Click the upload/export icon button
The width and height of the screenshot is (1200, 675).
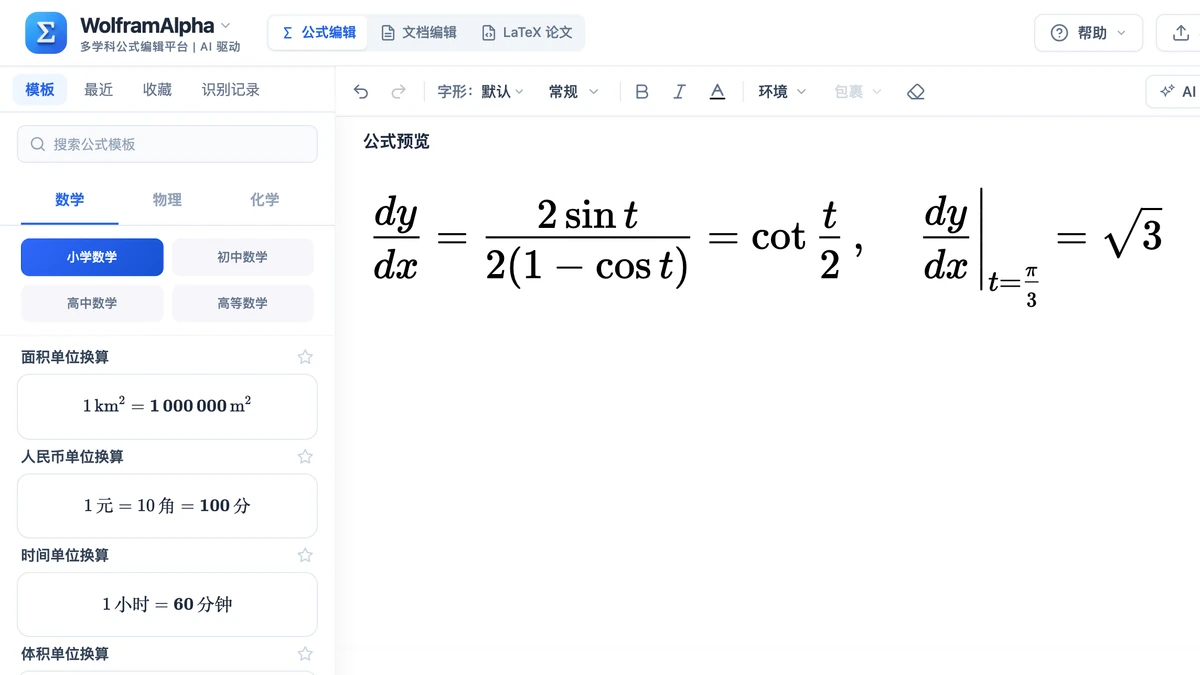coord(1180,33)
